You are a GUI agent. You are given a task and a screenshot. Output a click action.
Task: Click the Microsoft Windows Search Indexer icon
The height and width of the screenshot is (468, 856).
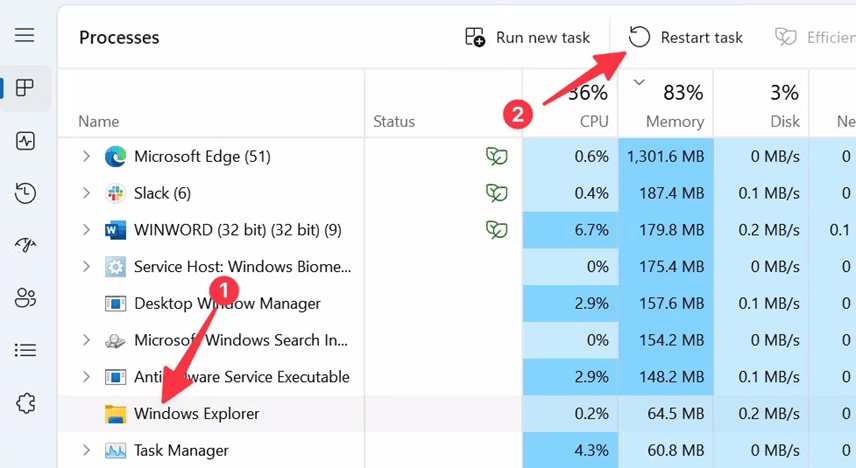click(x=115, y=340)
